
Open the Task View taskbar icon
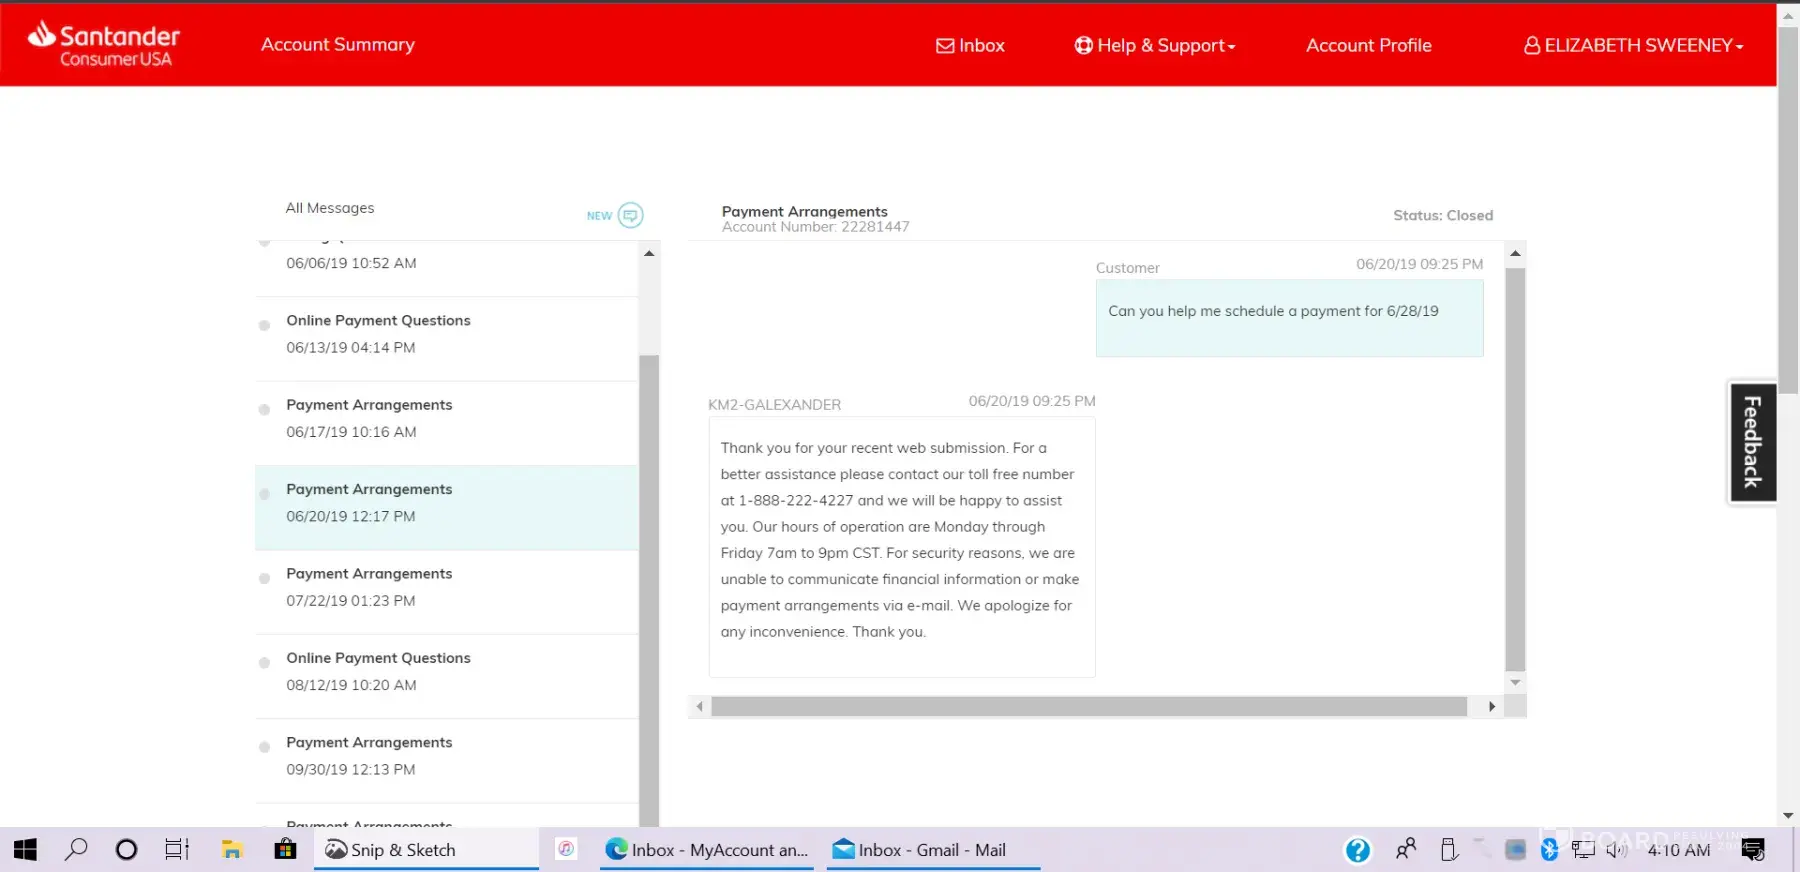[x=177, y=850]
